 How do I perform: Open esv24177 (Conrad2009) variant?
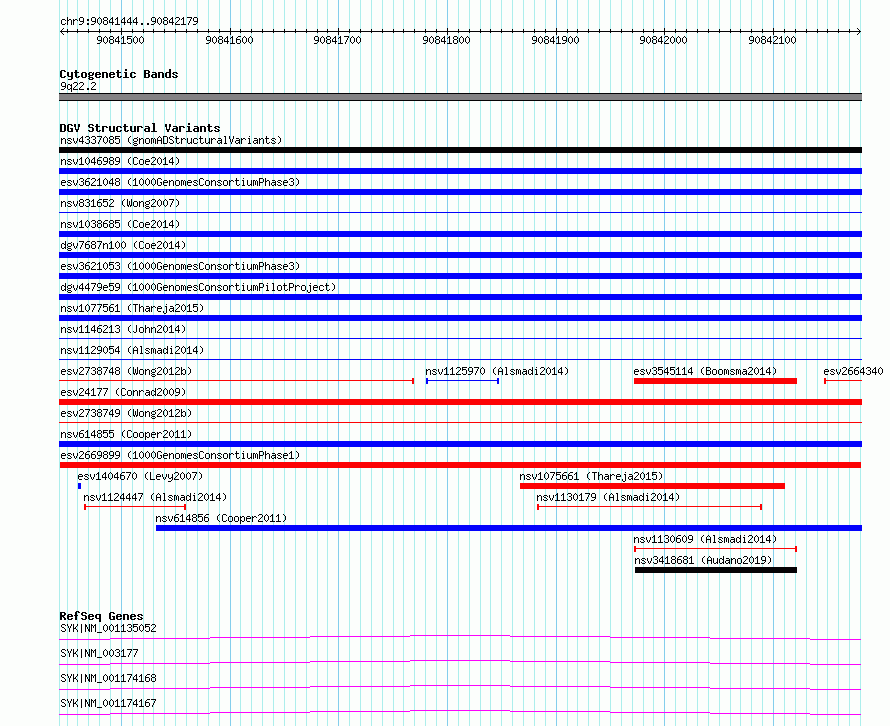123,392
